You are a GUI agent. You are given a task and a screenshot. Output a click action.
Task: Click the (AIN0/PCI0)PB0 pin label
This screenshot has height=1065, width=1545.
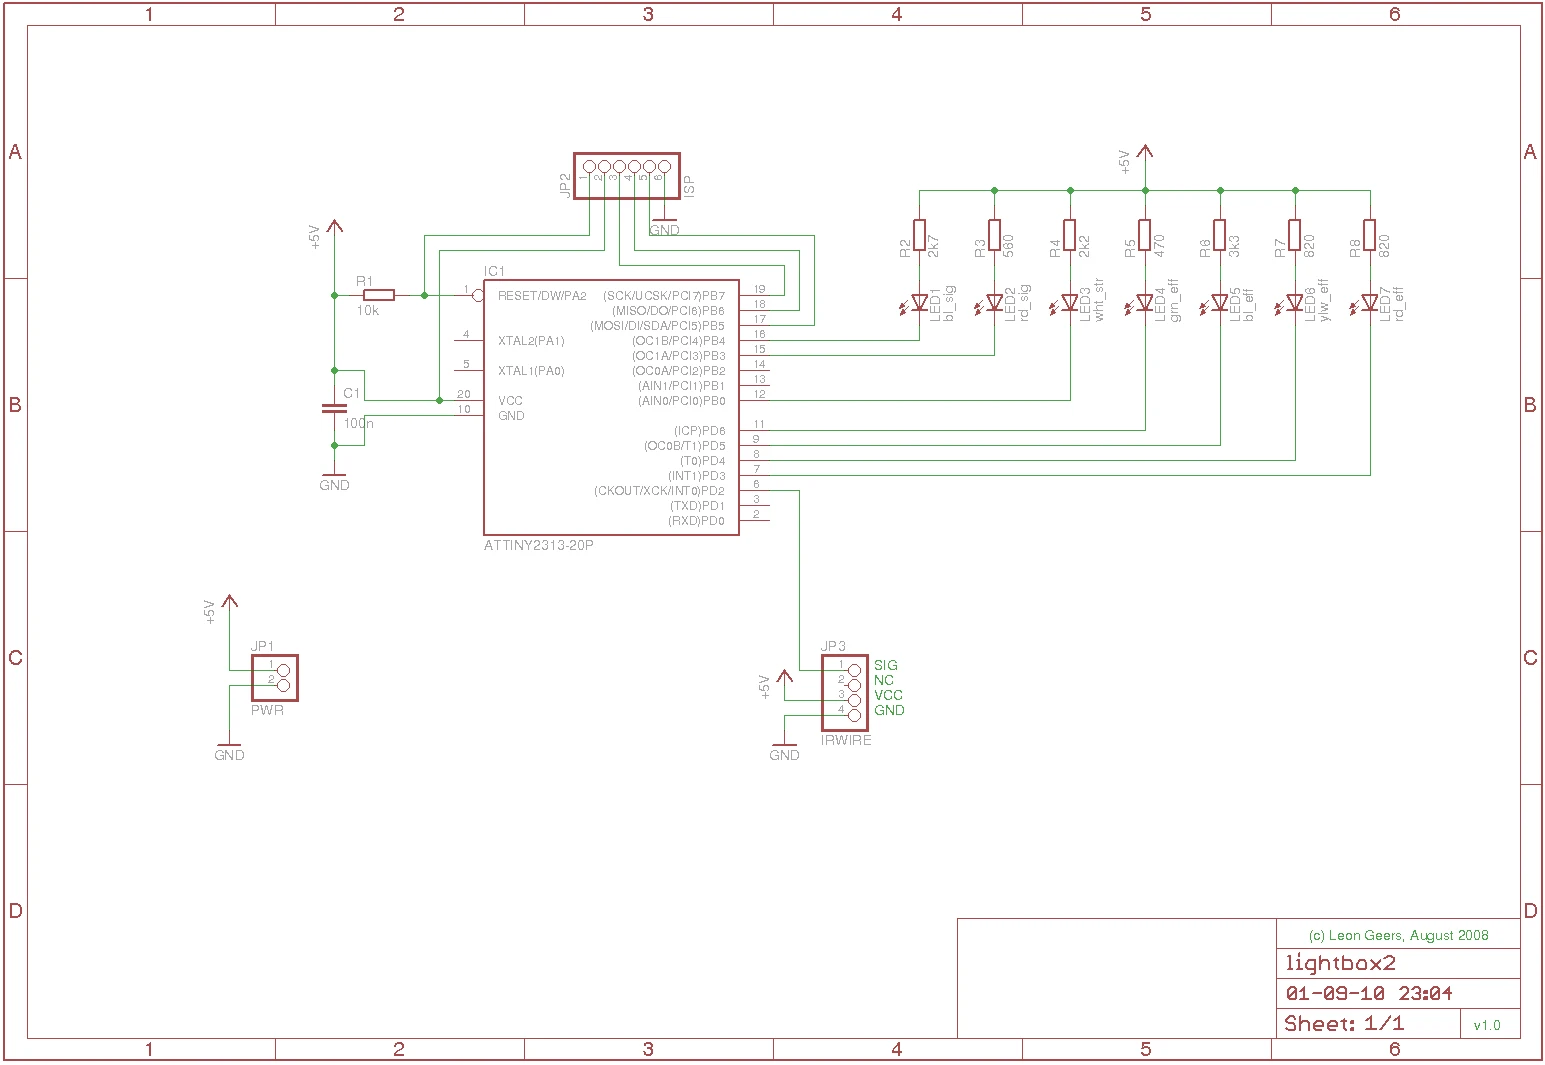pos(682,401)
